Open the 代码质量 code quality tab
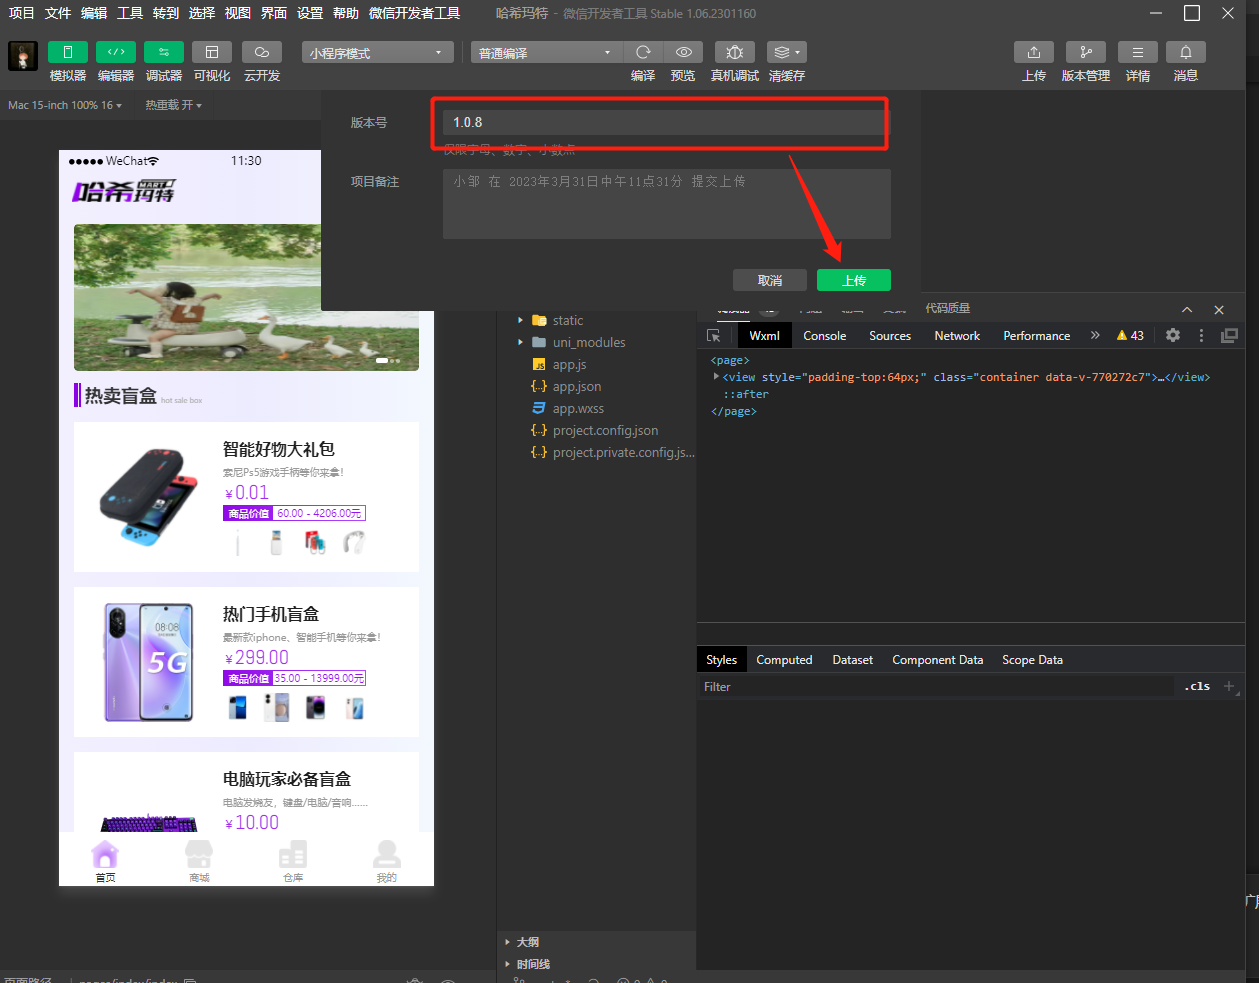Image resolution: width=1259 pixels, height=983 pixels. click(948, 308)
